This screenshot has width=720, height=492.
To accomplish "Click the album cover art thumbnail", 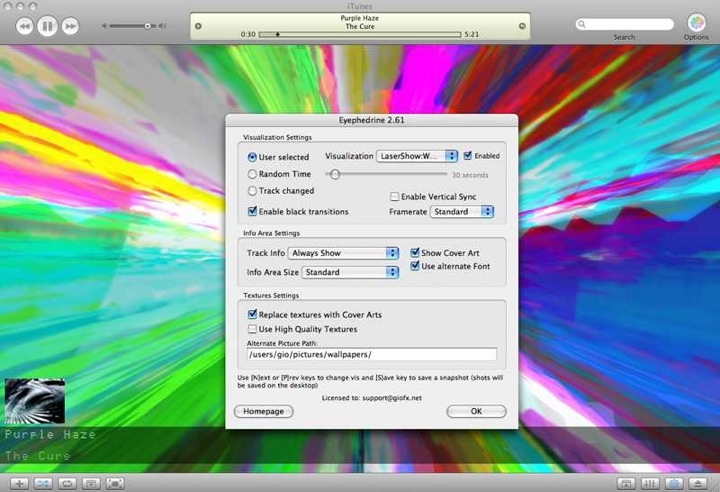I will (x=35, y=401).
